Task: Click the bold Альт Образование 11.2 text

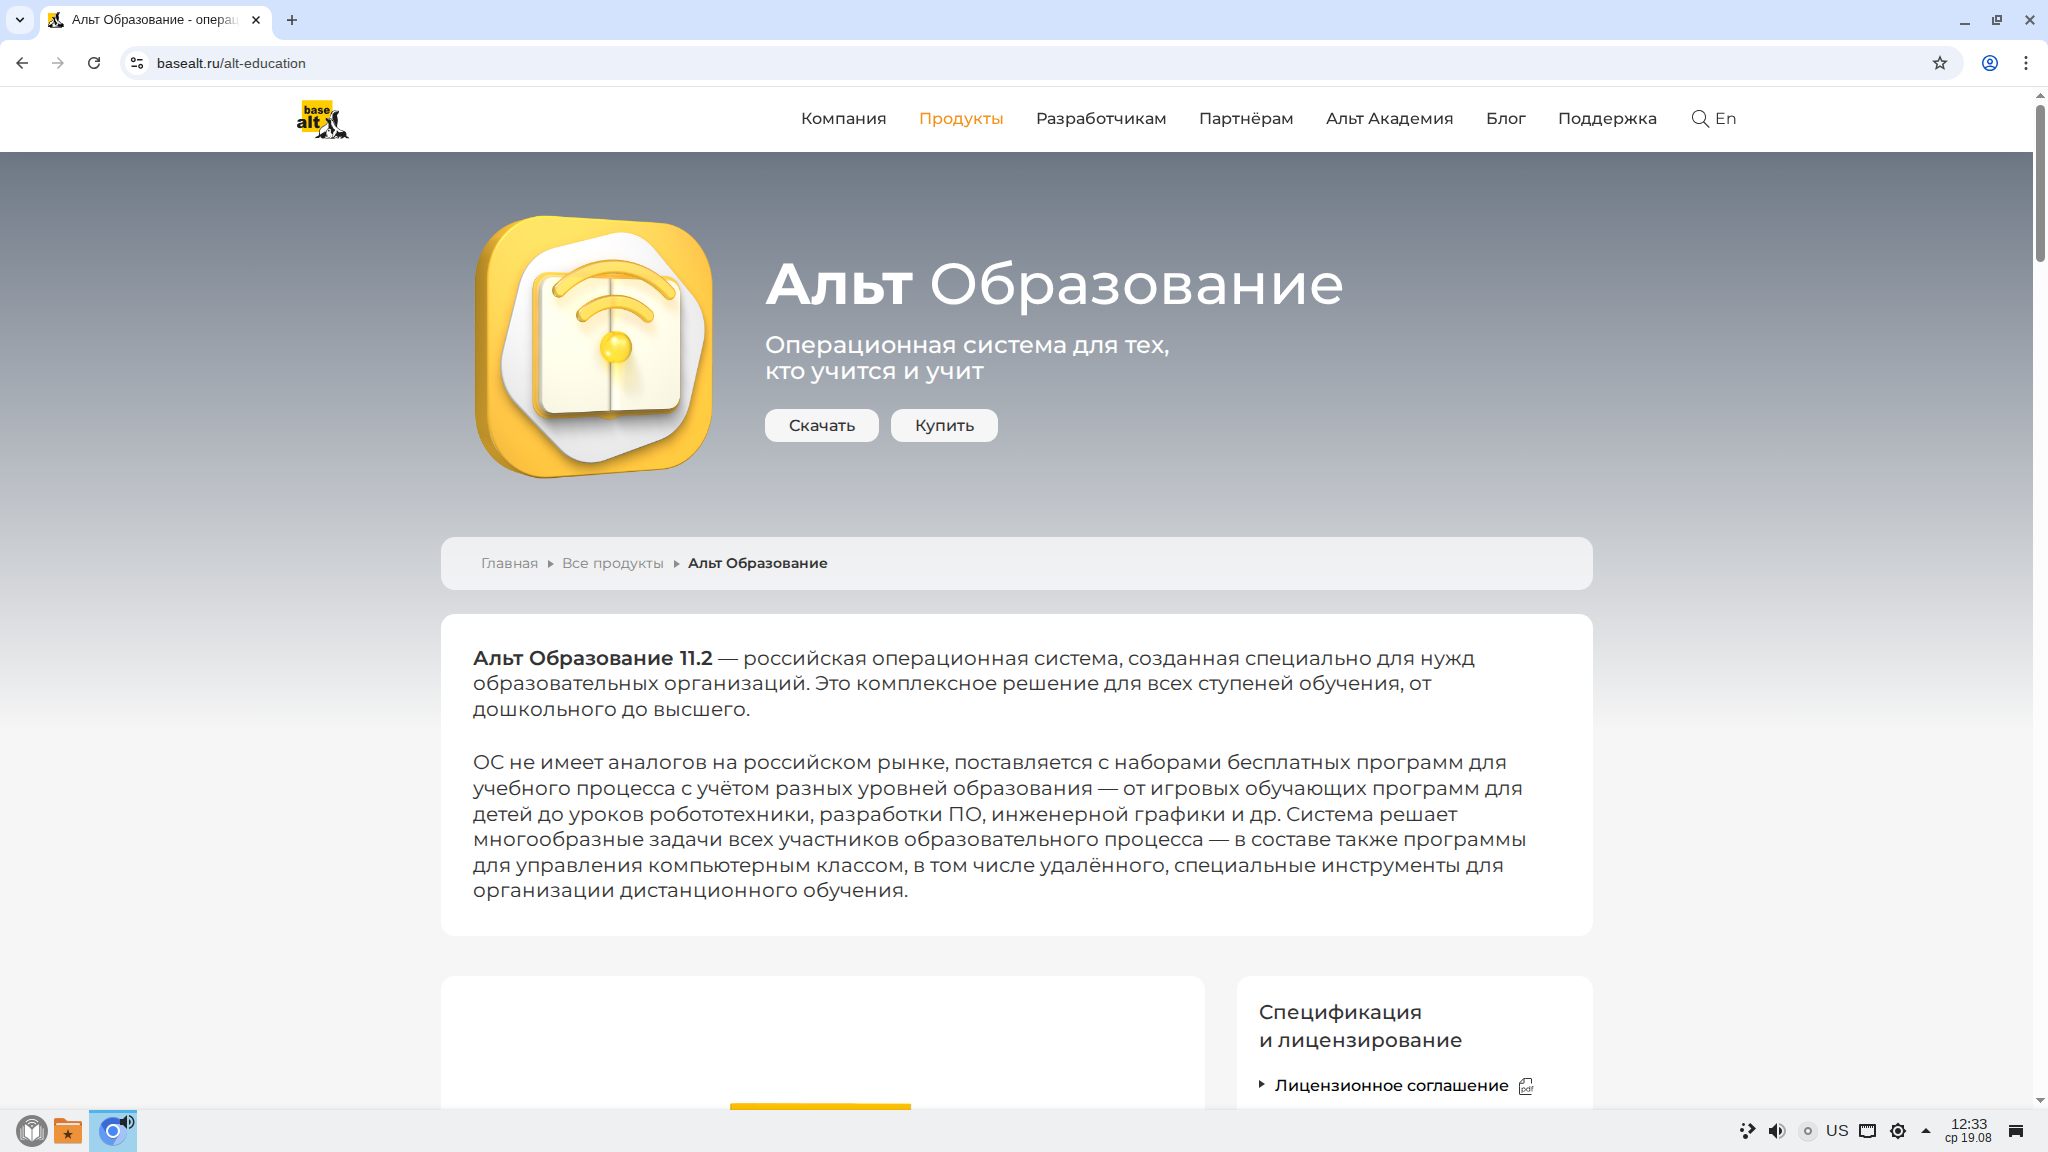Action: coord(593,659)
